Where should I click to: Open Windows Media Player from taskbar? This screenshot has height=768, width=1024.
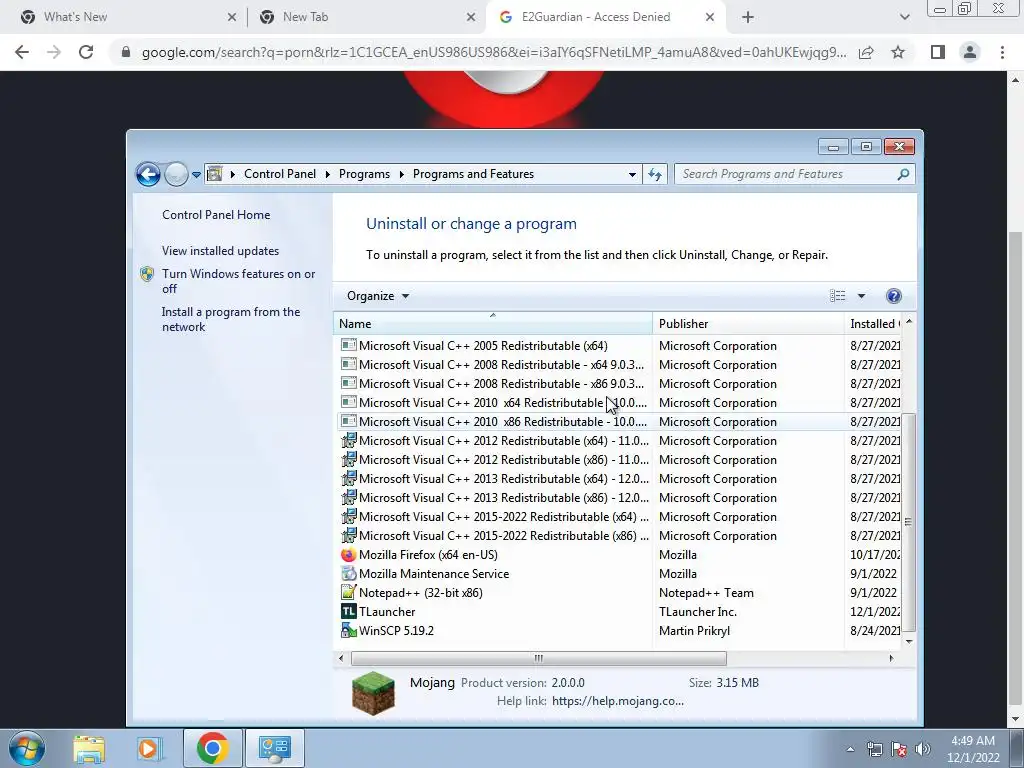tap(149, 748)
